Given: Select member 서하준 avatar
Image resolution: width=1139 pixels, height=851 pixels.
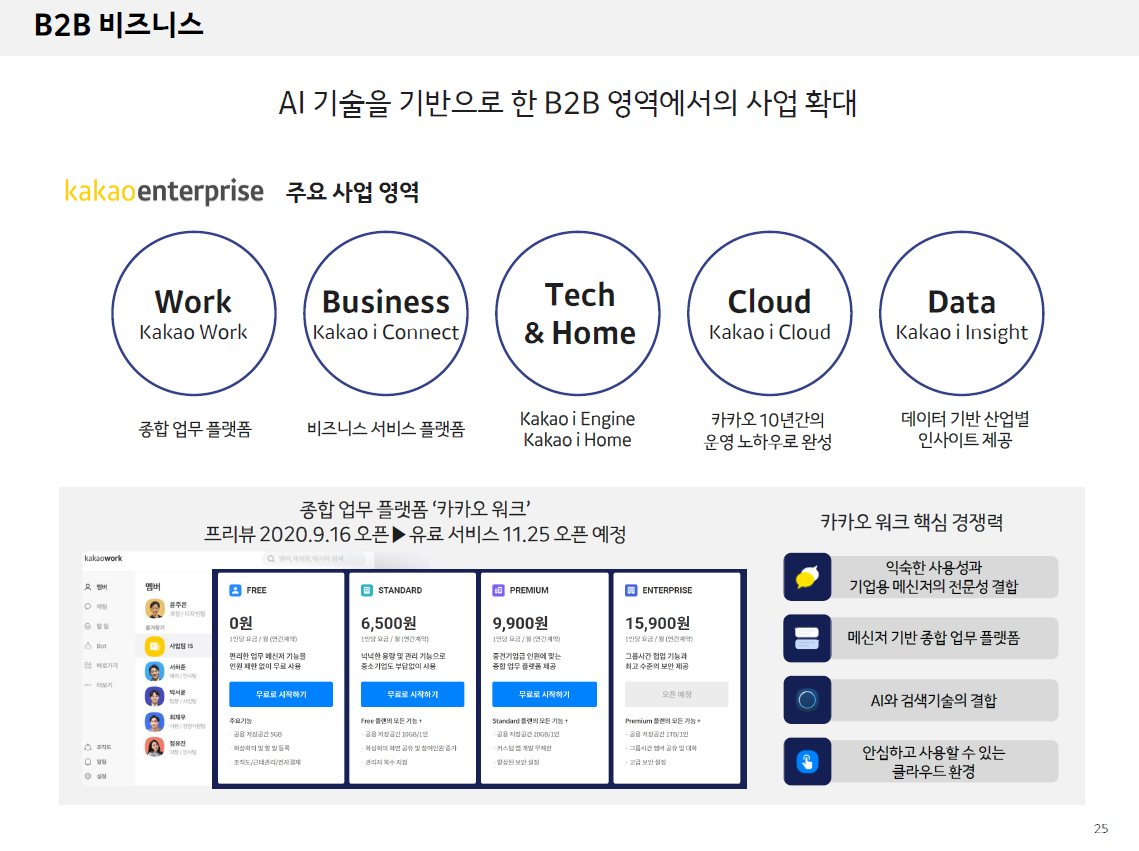Looking at the screenshot, I should pyautogui.click(x=155, y=671).
